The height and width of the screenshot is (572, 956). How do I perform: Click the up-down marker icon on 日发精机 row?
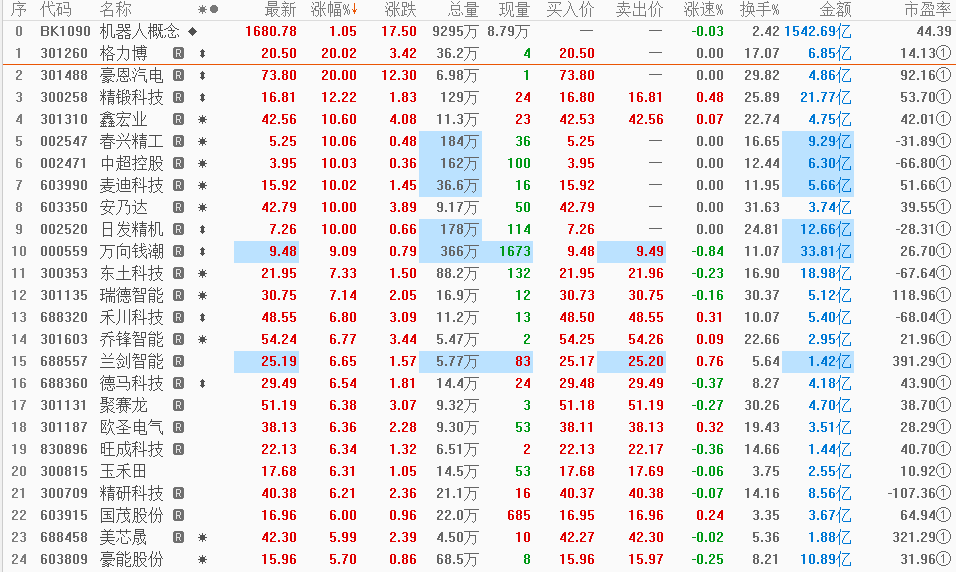click(x=202, y=229)
